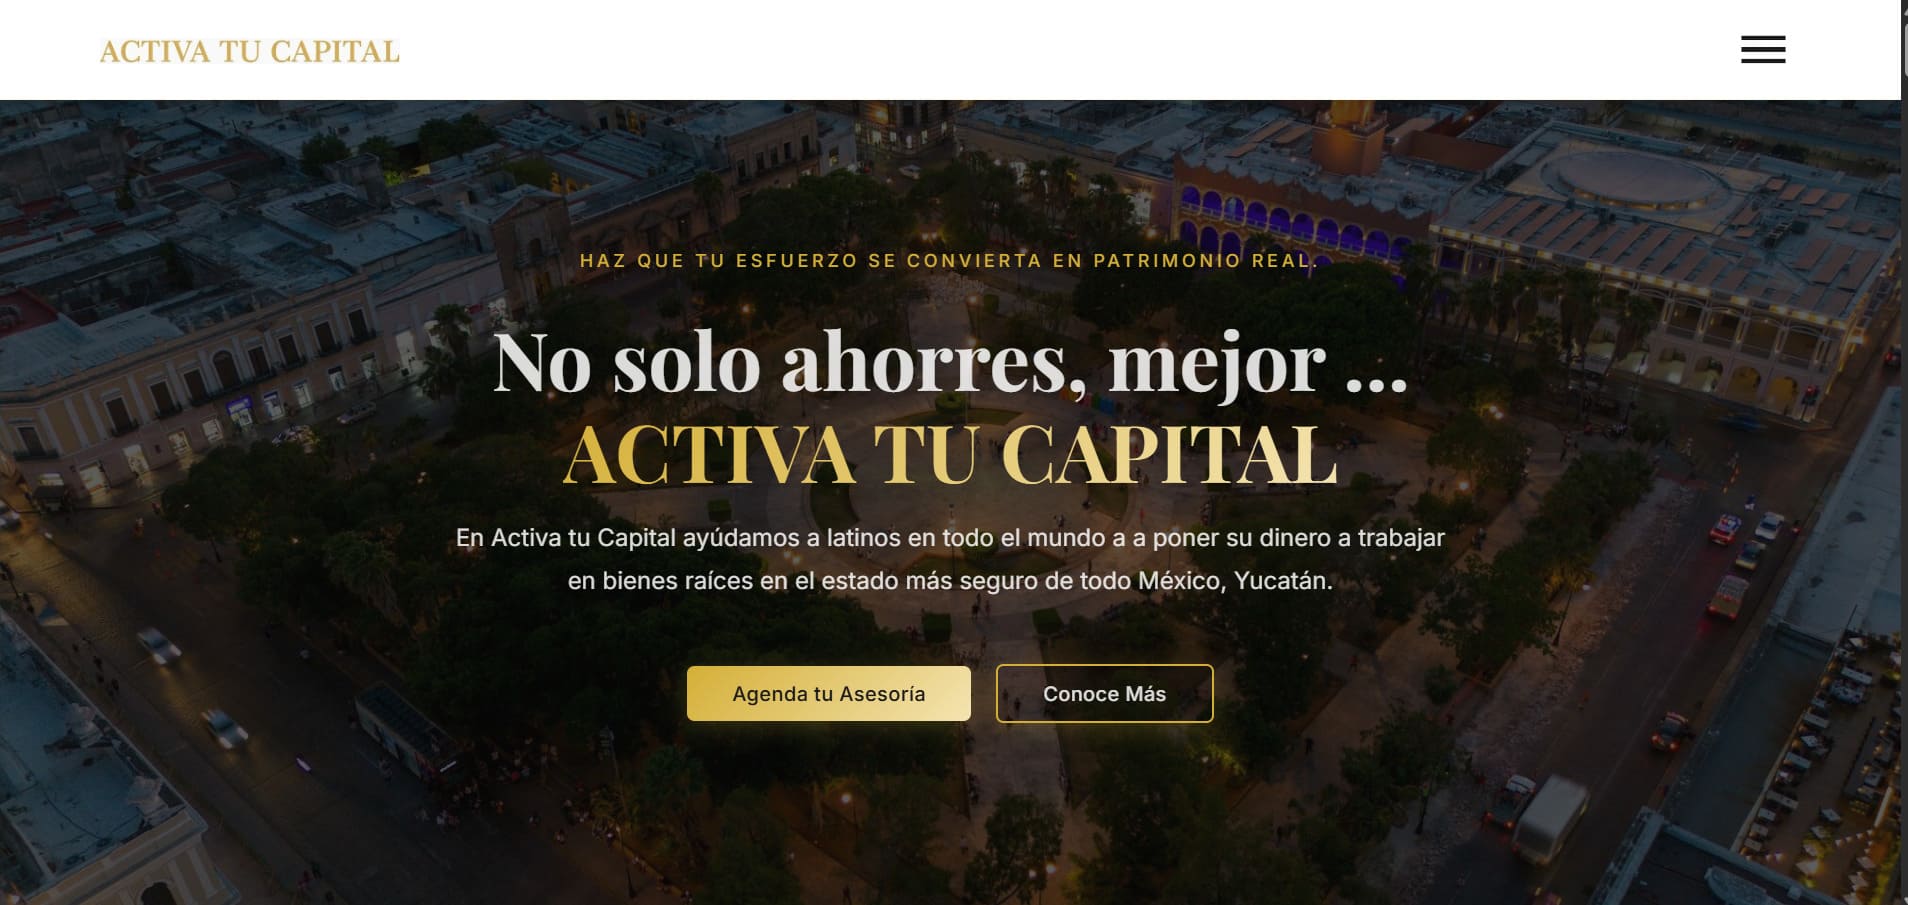Click the gold ACTIVA TU CAPITAL hero heading
Image resolution: width=1908 pixels, height=905 pixels.
[950, 455]
